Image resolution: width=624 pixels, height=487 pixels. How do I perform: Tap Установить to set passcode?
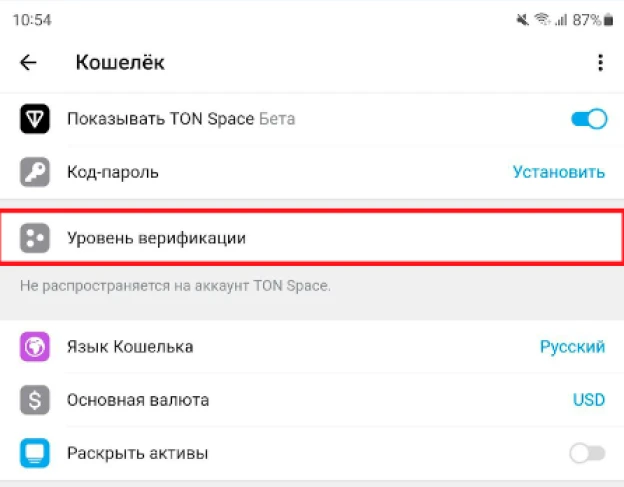click(559, 172)
